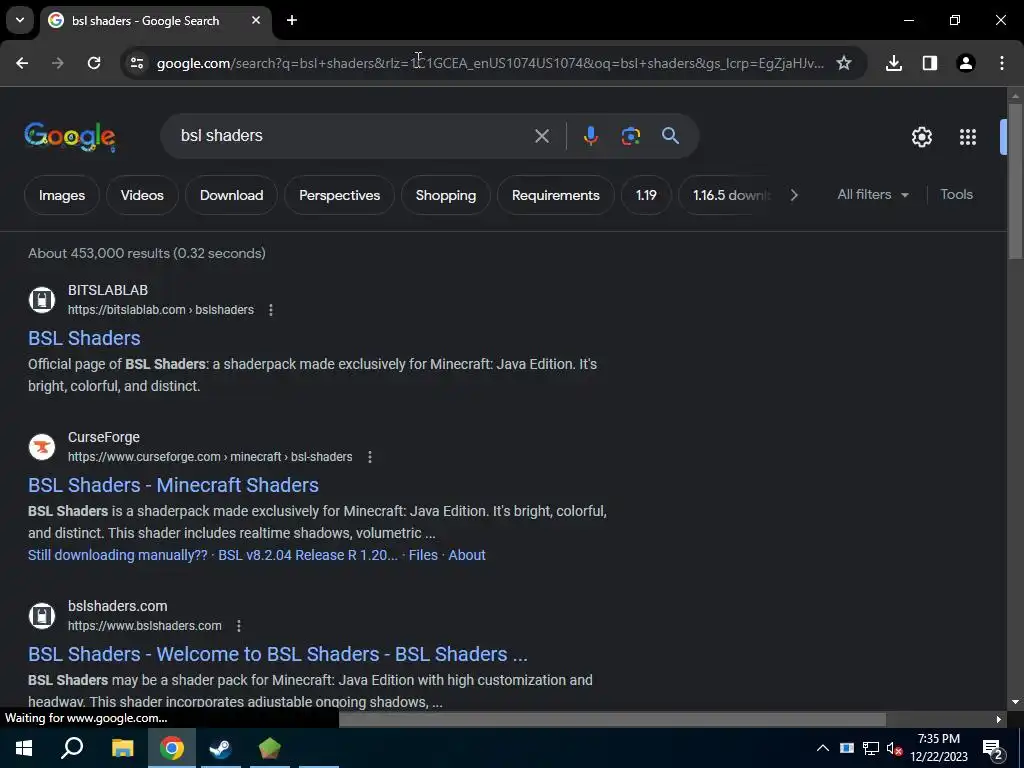Open the taskbar clock and date
The width and height of the screenshot is (1024, 768).
click(939, 748)
